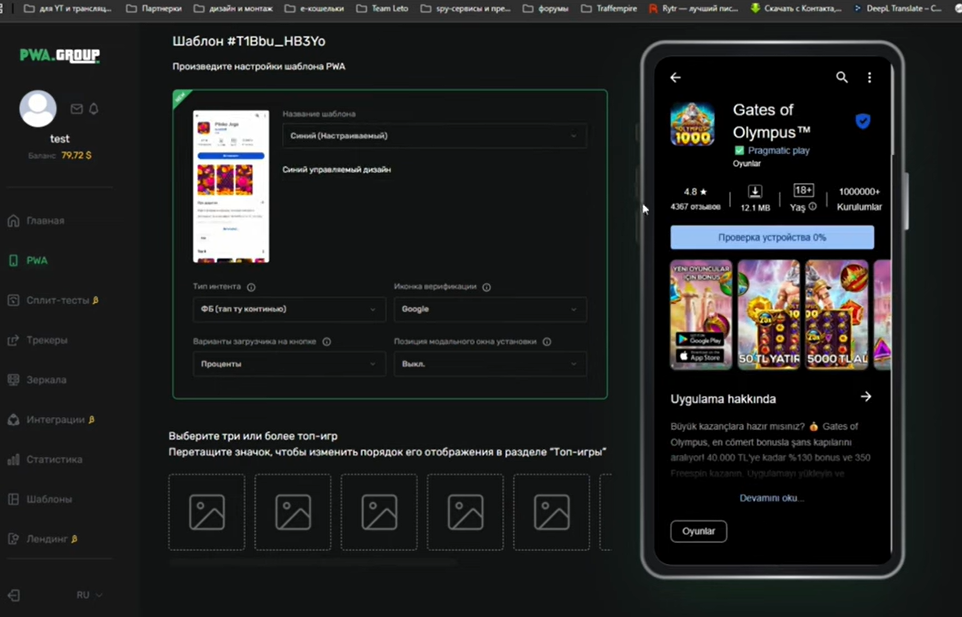Open Traffempire bookmarks folder
Viewport: 962px width, 617px height.
pos(609,9)
